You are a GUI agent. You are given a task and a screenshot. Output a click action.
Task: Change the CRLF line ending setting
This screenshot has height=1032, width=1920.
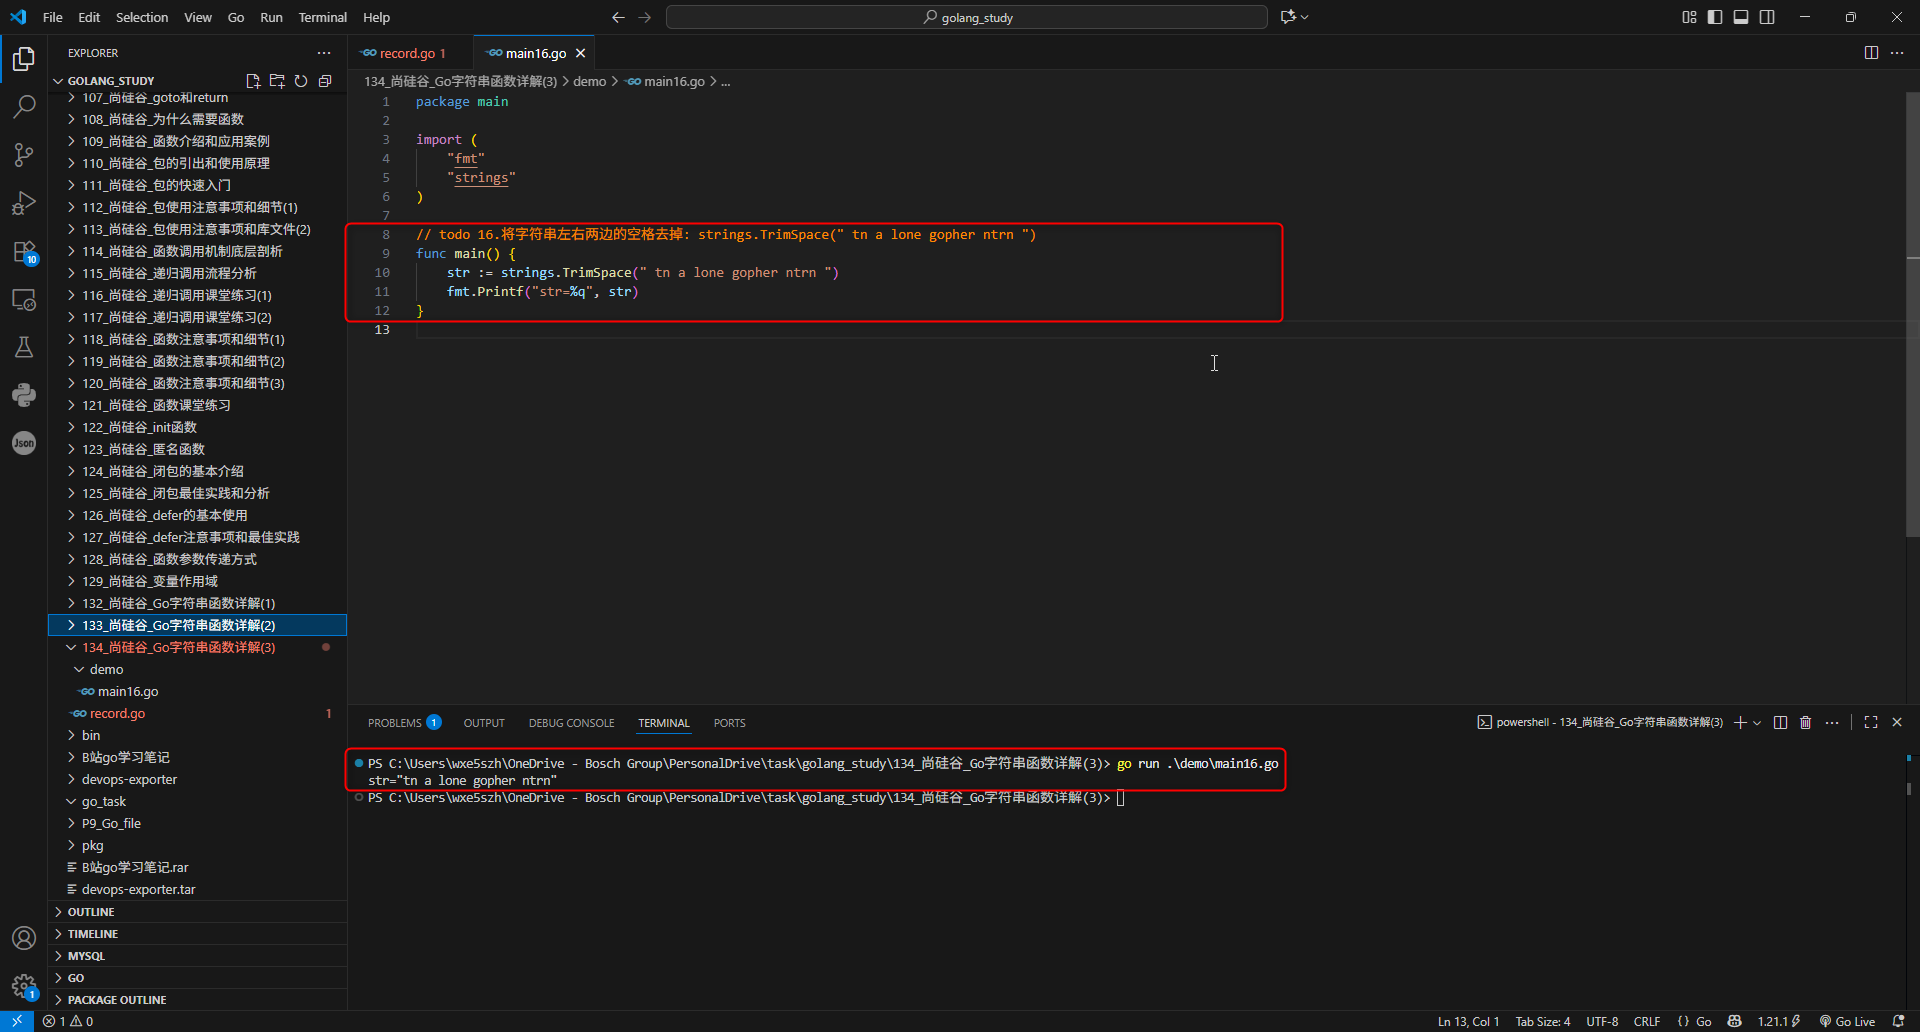pos(1646,1021)
